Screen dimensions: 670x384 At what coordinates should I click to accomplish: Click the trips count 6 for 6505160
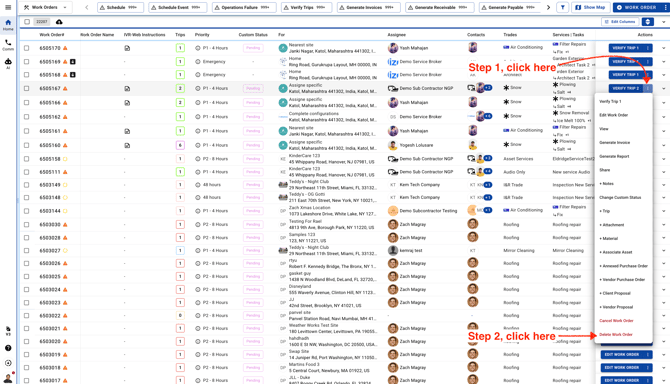[180, 145]
